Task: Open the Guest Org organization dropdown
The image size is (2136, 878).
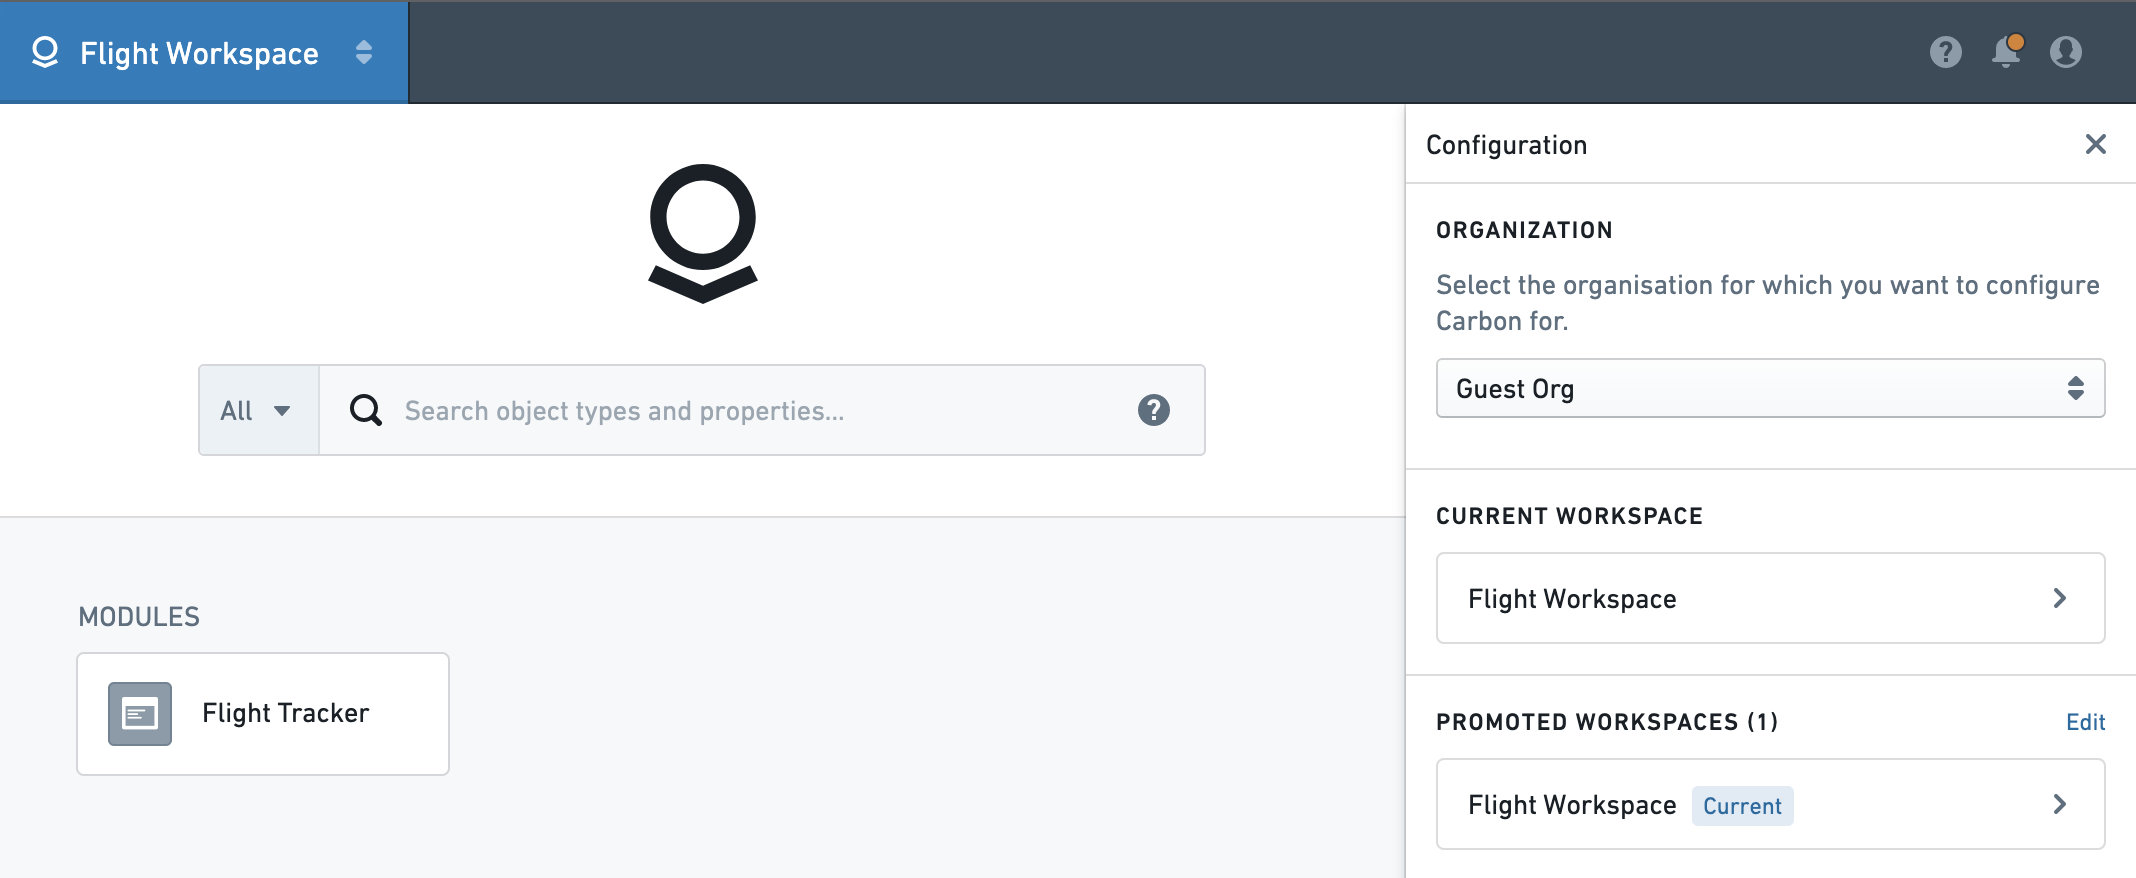Action: (x=1770, y=388)
